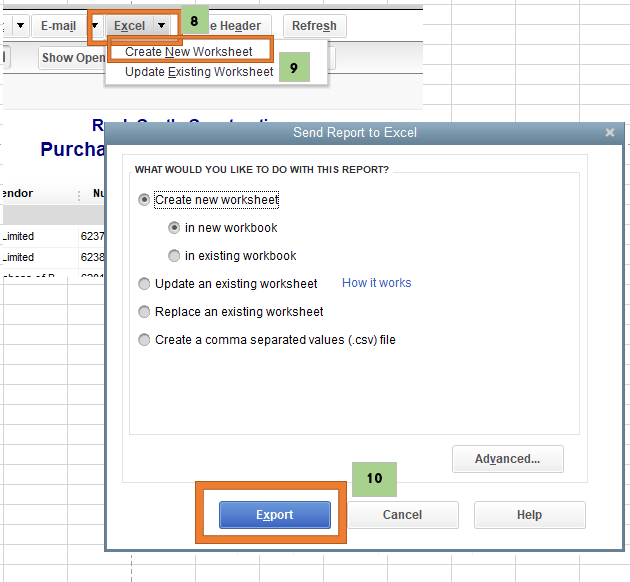The image size is (630, 582).
Task: Expand the E-mail dropdown arrow
Action: (x=95, y=26)
